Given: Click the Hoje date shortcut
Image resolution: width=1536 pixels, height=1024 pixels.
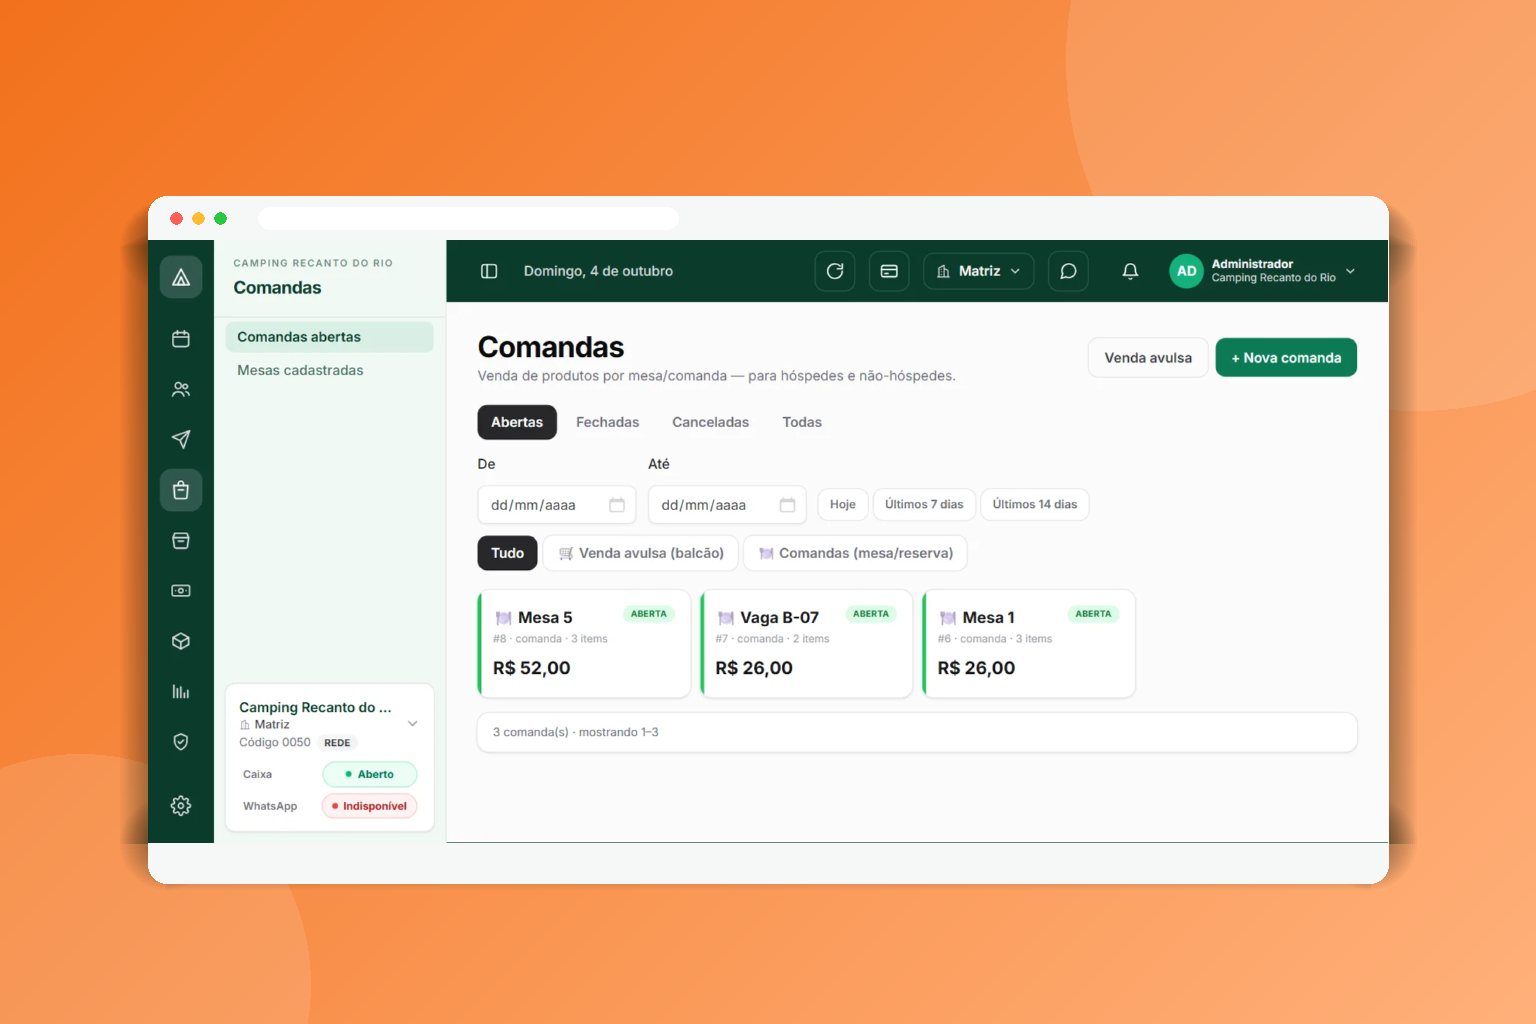Looking at the screenshot, I should click(843, 504).
